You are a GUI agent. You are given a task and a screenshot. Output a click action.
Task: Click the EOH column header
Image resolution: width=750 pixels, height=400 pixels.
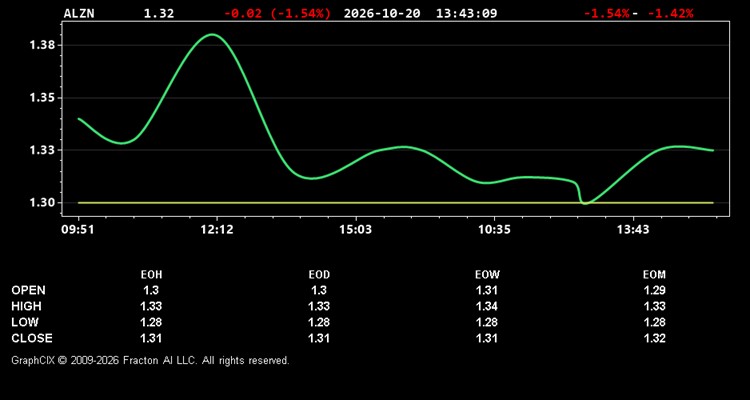151,275
